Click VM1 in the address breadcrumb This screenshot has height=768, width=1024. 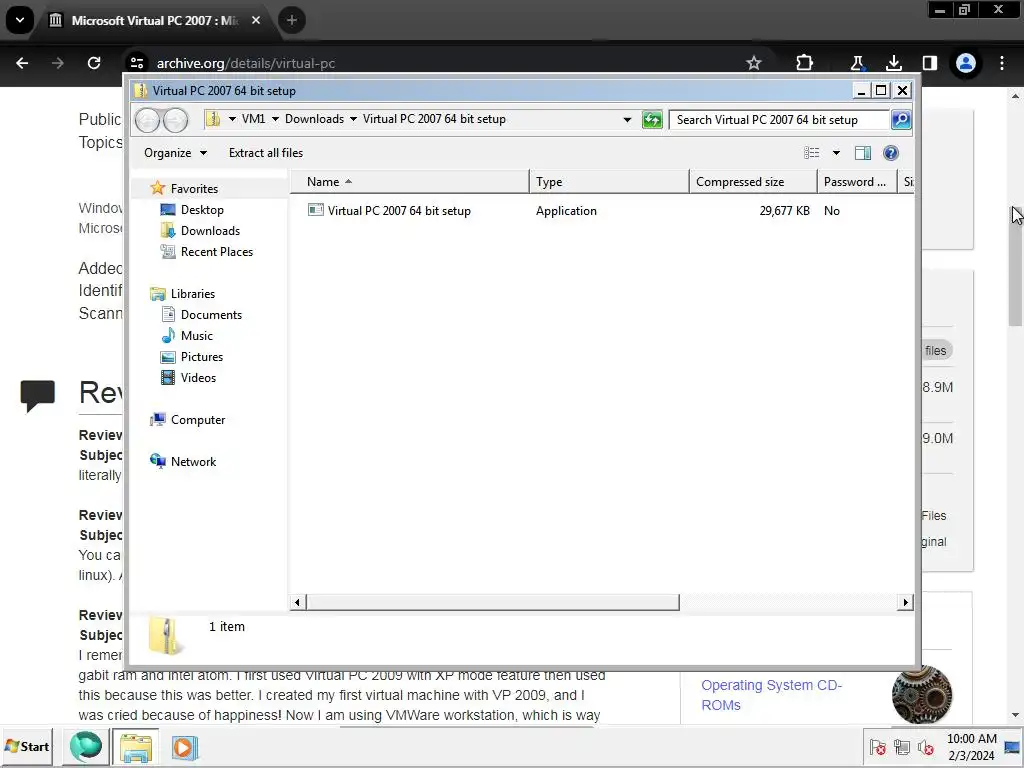coord(253,119)
